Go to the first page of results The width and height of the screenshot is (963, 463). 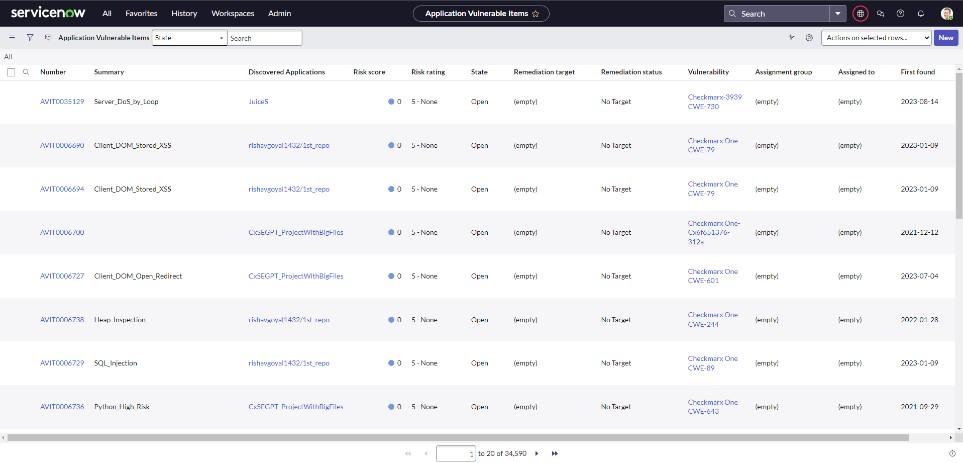pyautogui.click(x=408, y=453)
